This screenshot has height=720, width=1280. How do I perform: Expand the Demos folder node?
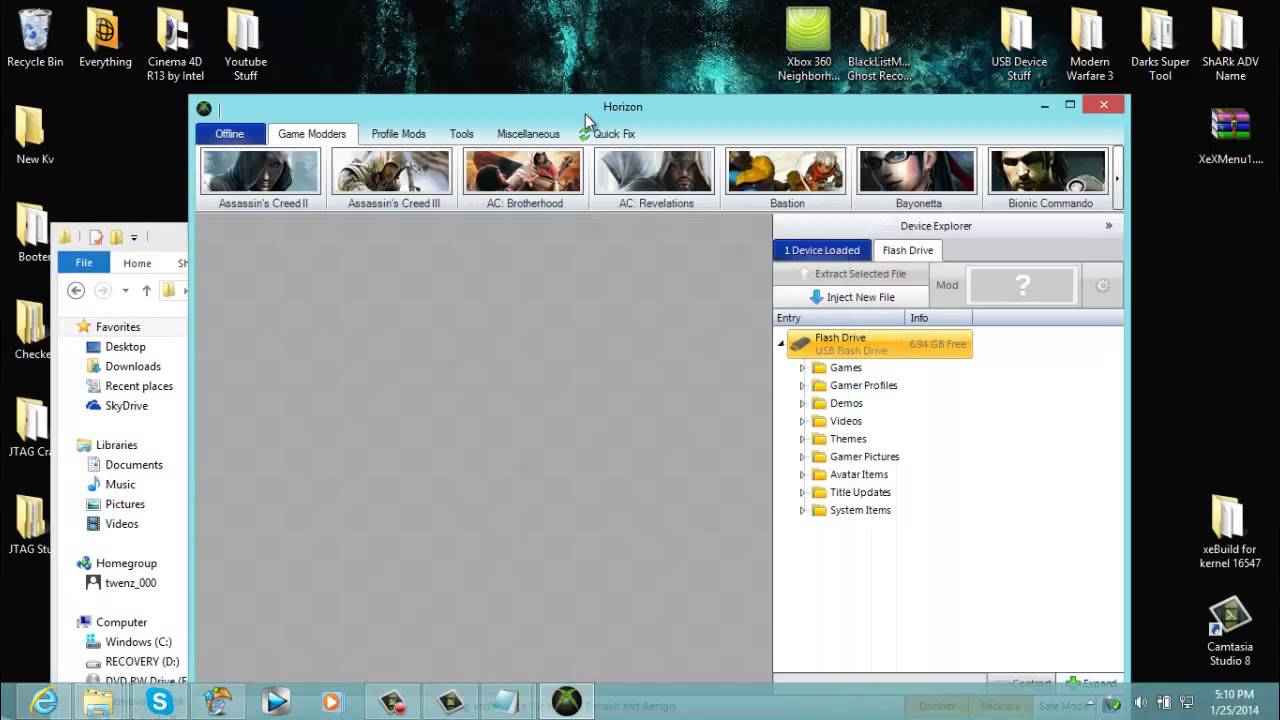(802, 404)
